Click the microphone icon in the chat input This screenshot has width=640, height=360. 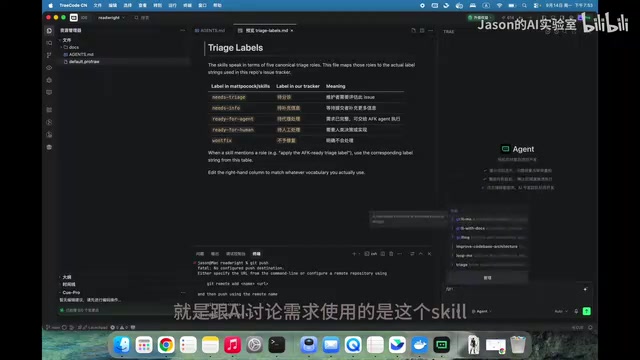[x=576, y=311]
